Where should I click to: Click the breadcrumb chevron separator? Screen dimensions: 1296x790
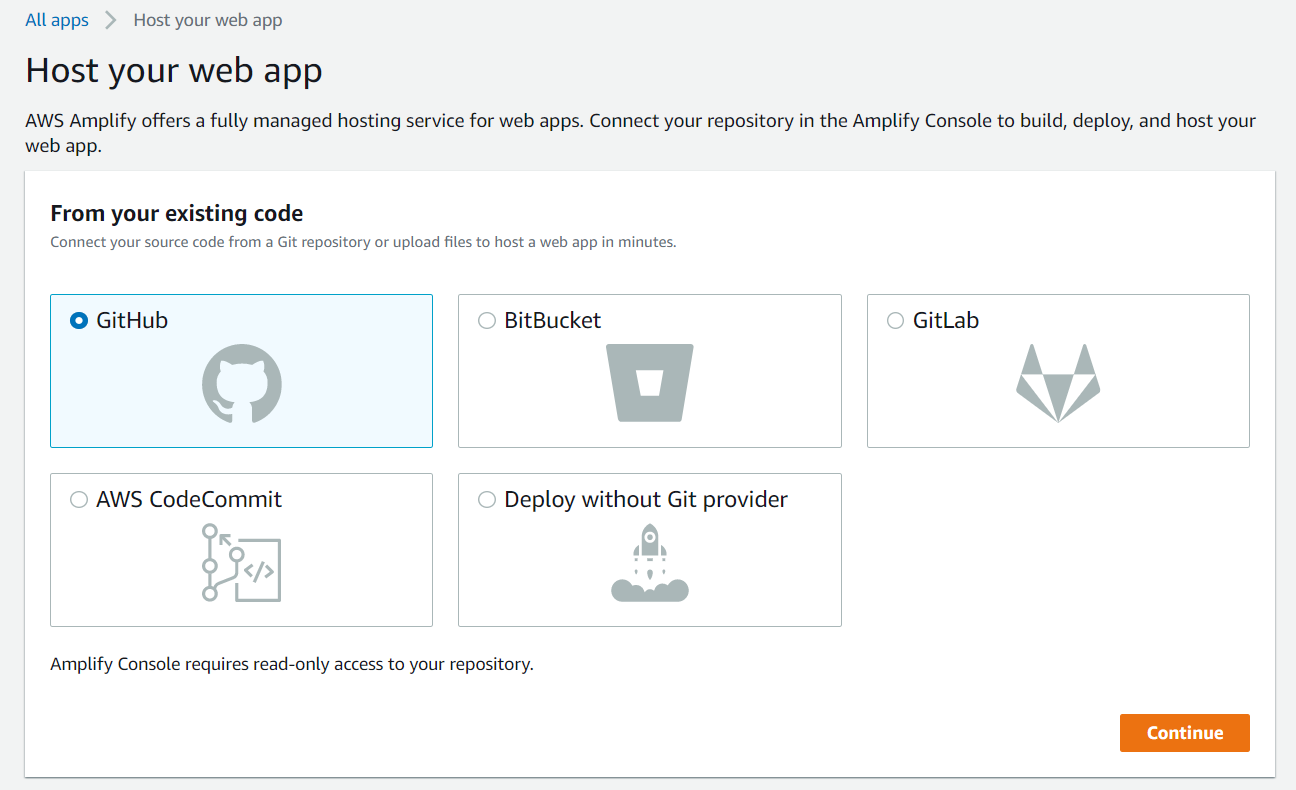[111, 20]
